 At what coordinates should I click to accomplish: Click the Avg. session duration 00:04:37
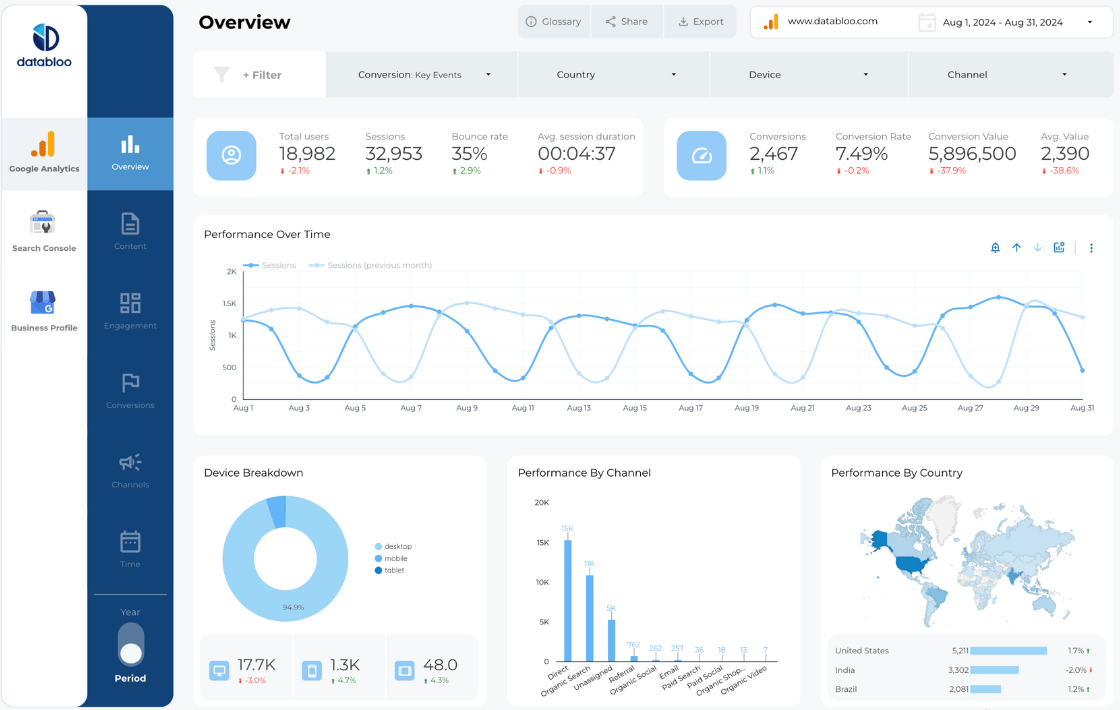pos(576,154)
